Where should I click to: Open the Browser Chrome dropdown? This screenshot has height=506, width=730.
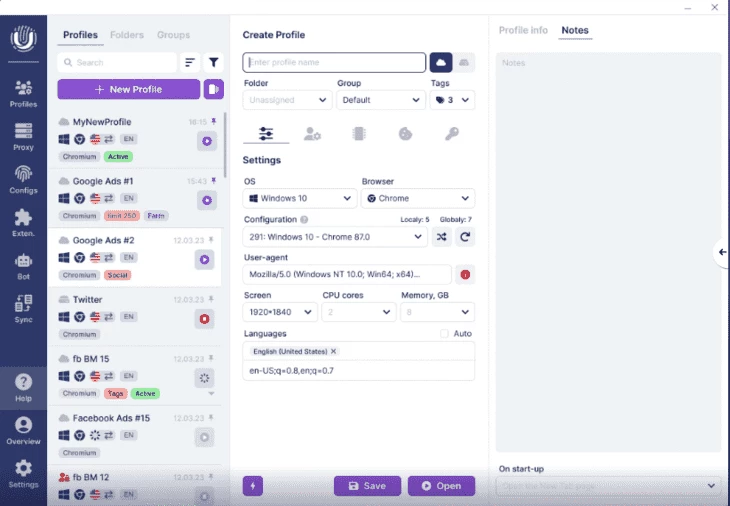click(x=417, y=198)
